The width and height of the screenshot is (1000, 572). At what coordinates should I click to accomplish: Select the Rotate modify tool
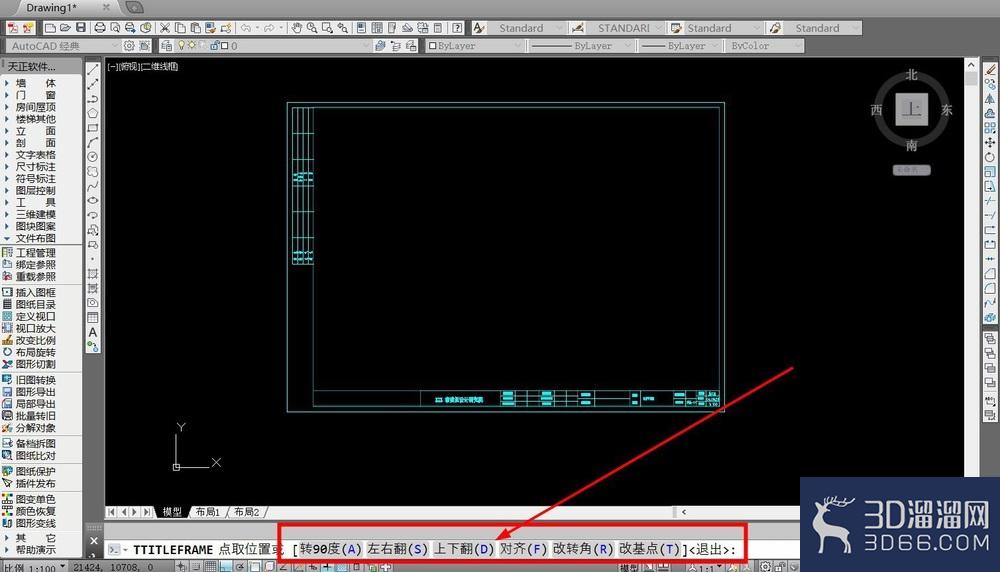[x=990, y=157]
